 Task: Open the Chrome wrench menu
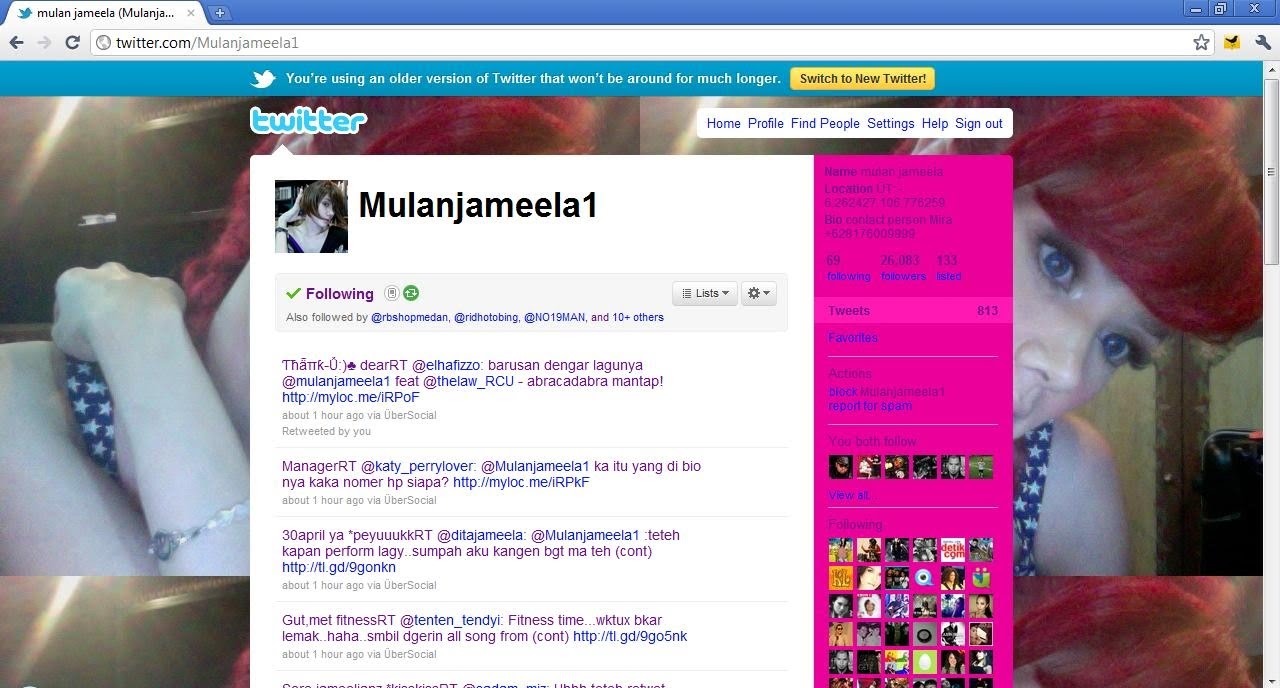(1262, 42)
